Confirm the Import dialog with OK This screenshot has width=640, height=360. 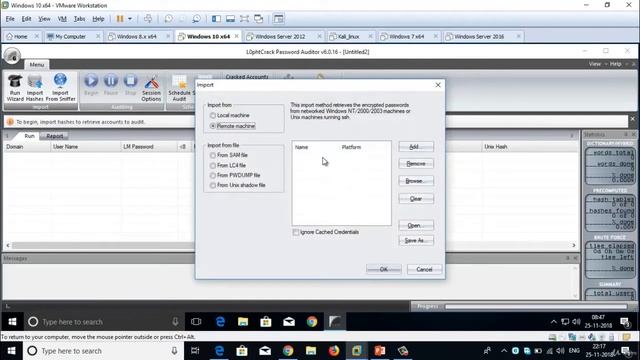384,269
